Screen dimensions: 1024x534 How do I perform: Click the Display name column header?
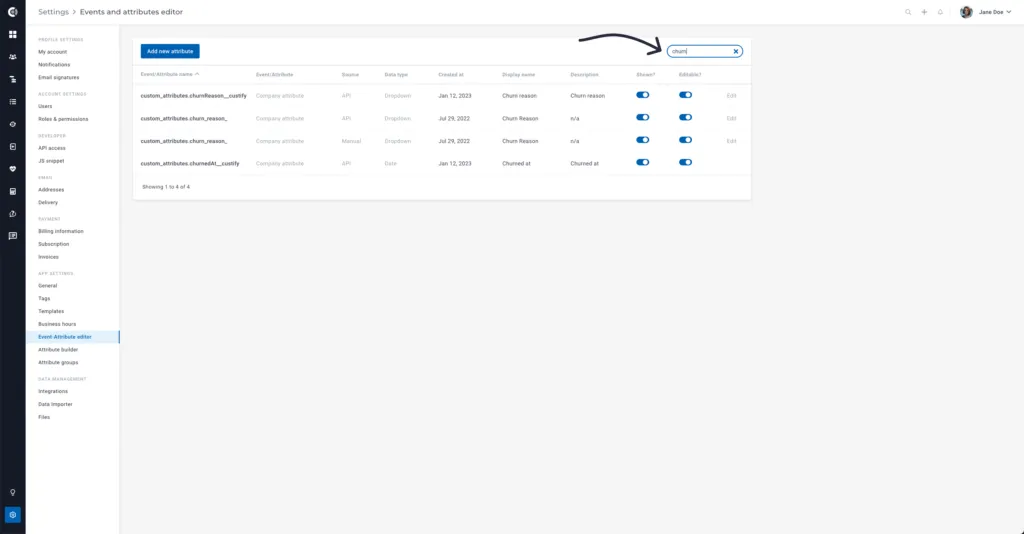pos(519,74)
